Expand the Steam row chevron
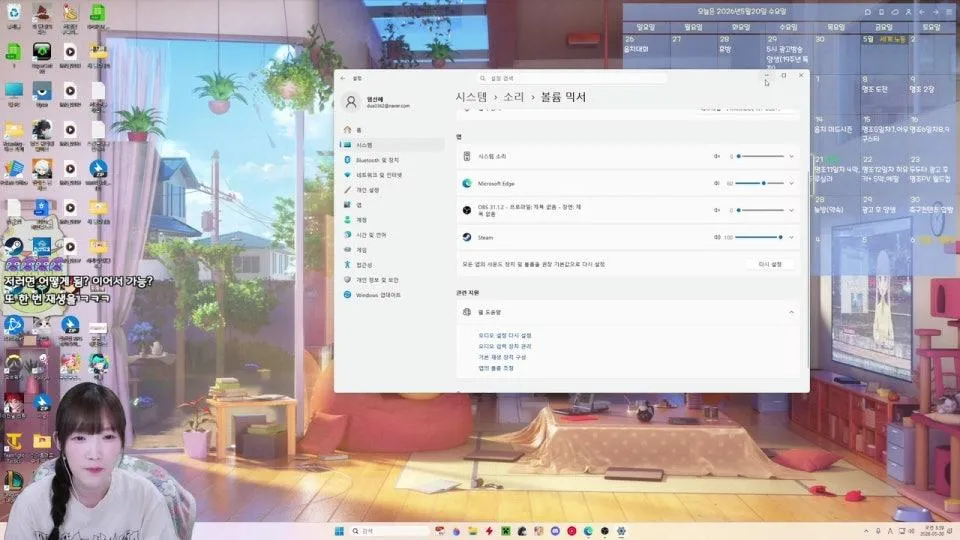Image resolution: width=960 pixels, height=540 pixels. click(x=792, y=237)
